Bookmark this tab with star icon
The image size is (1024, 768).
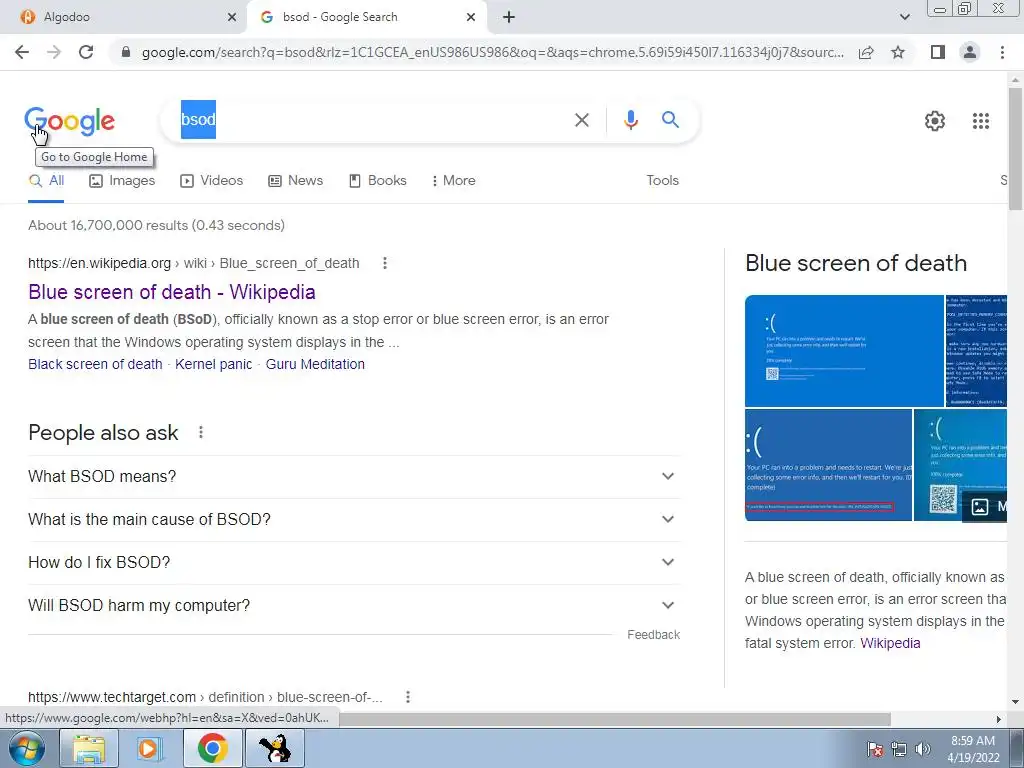click(x=898, y=52)
